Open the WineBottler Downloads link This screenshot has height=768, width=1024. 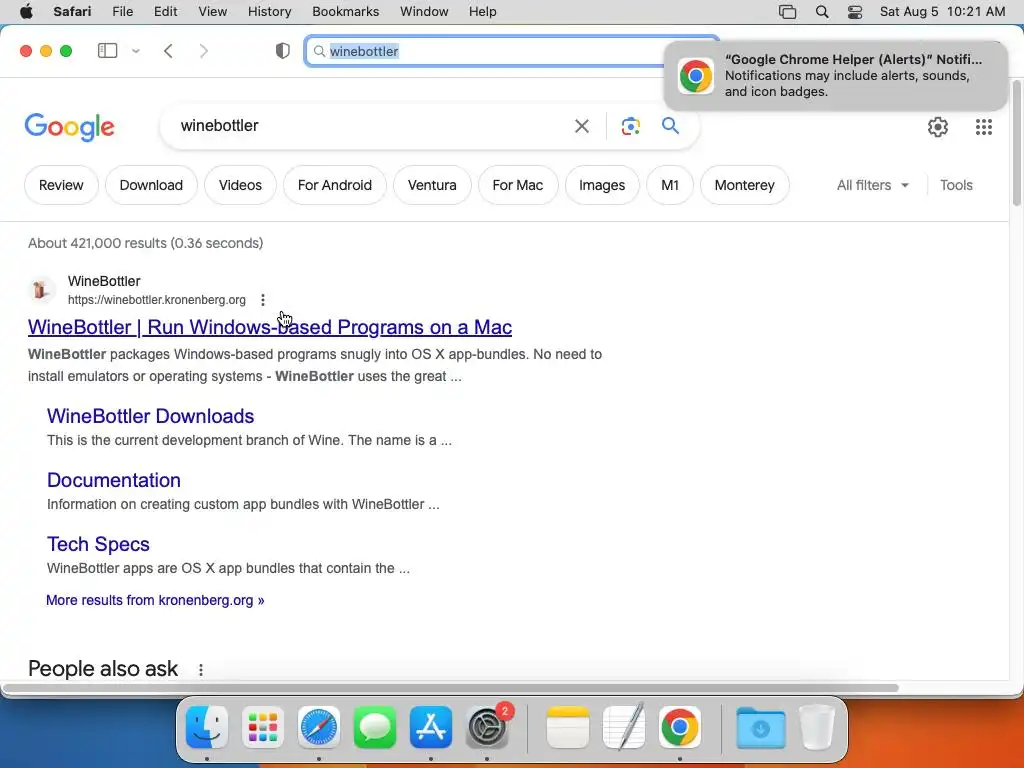[150, 416]
